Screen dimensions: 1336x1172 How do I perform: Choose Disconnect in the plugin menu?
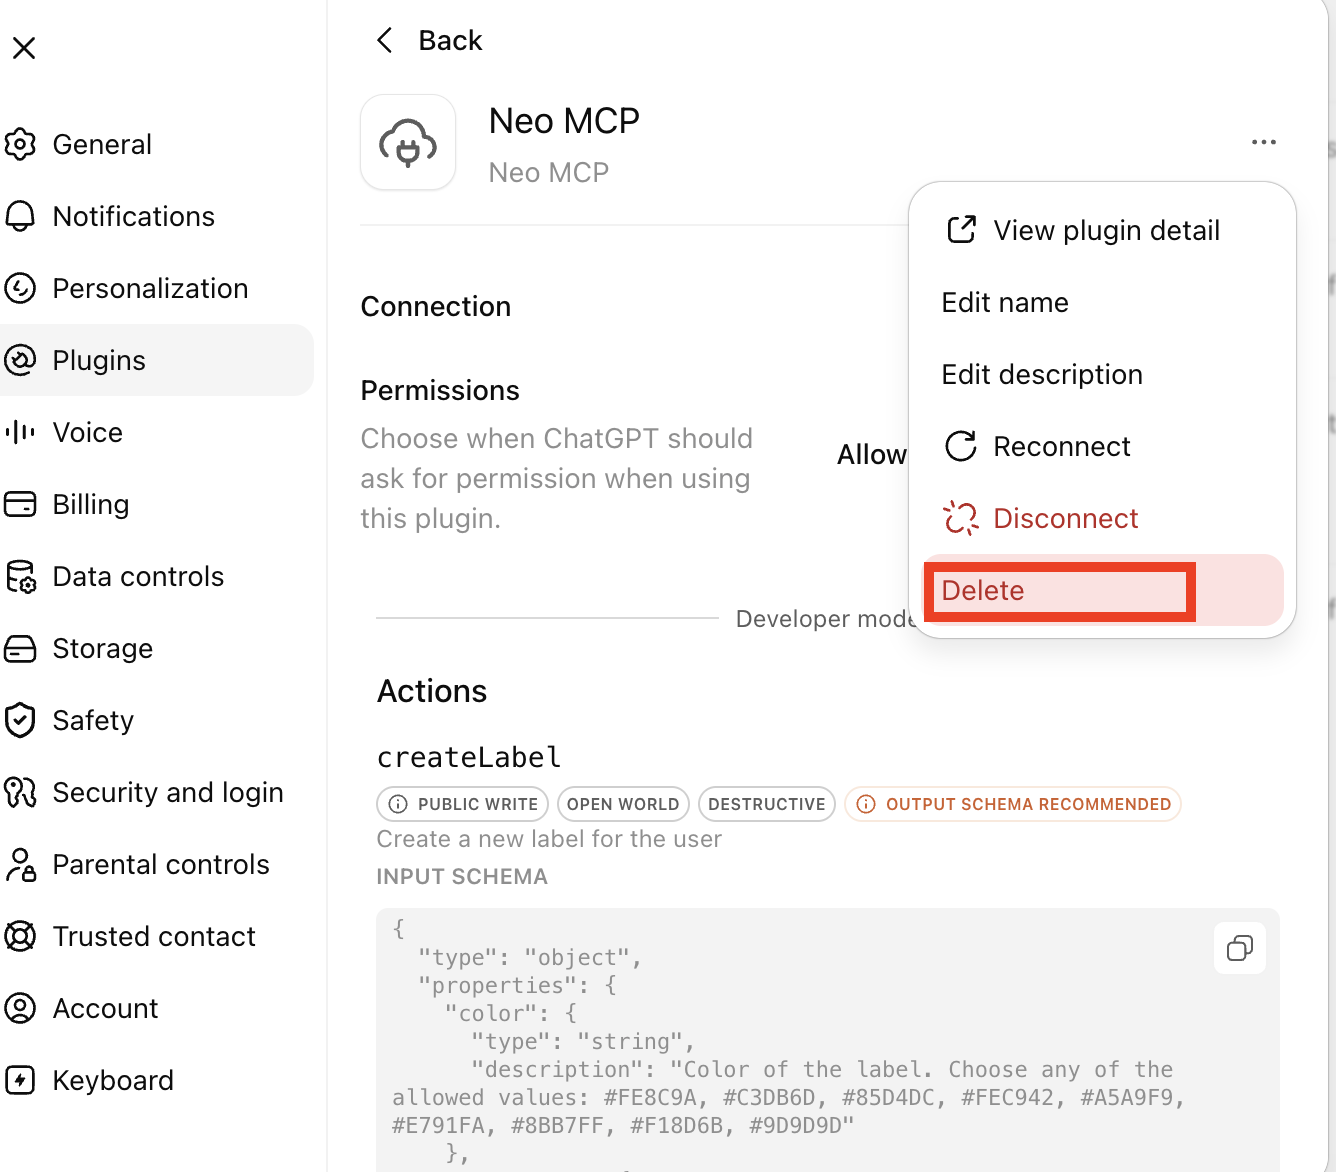(x=1102, y=518)
